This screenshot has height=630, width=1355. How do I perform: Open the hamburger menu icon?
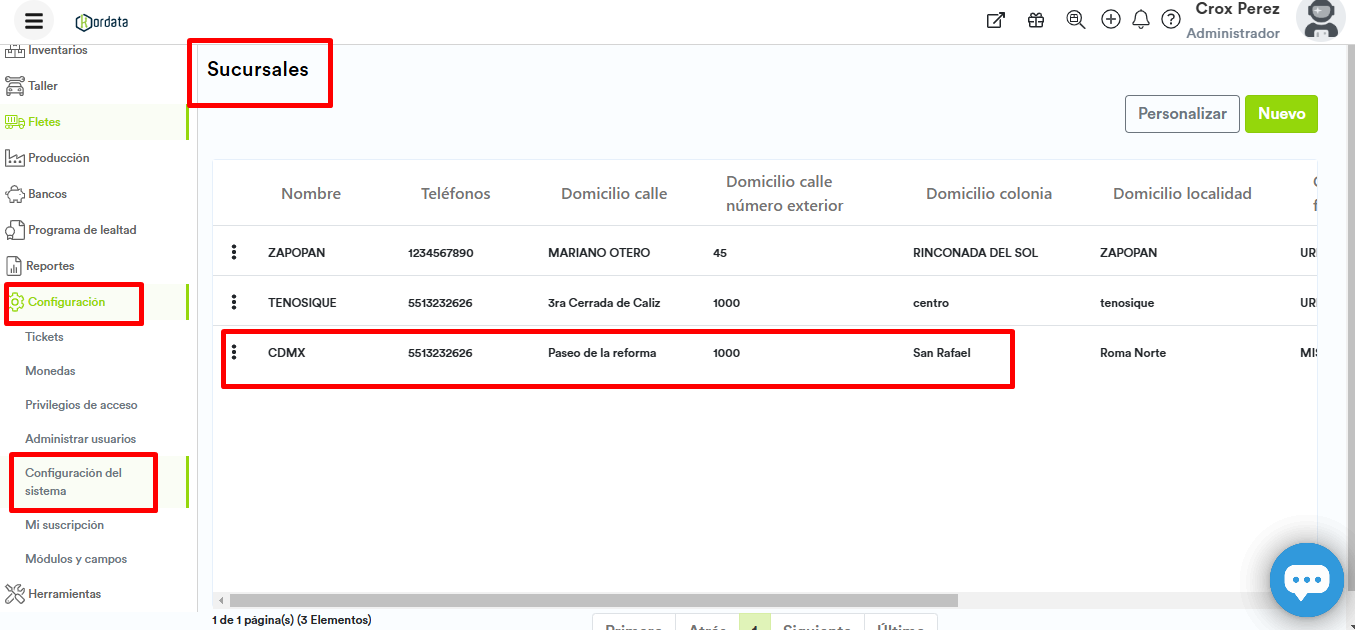pyautogui.click(x=34, y=21)
